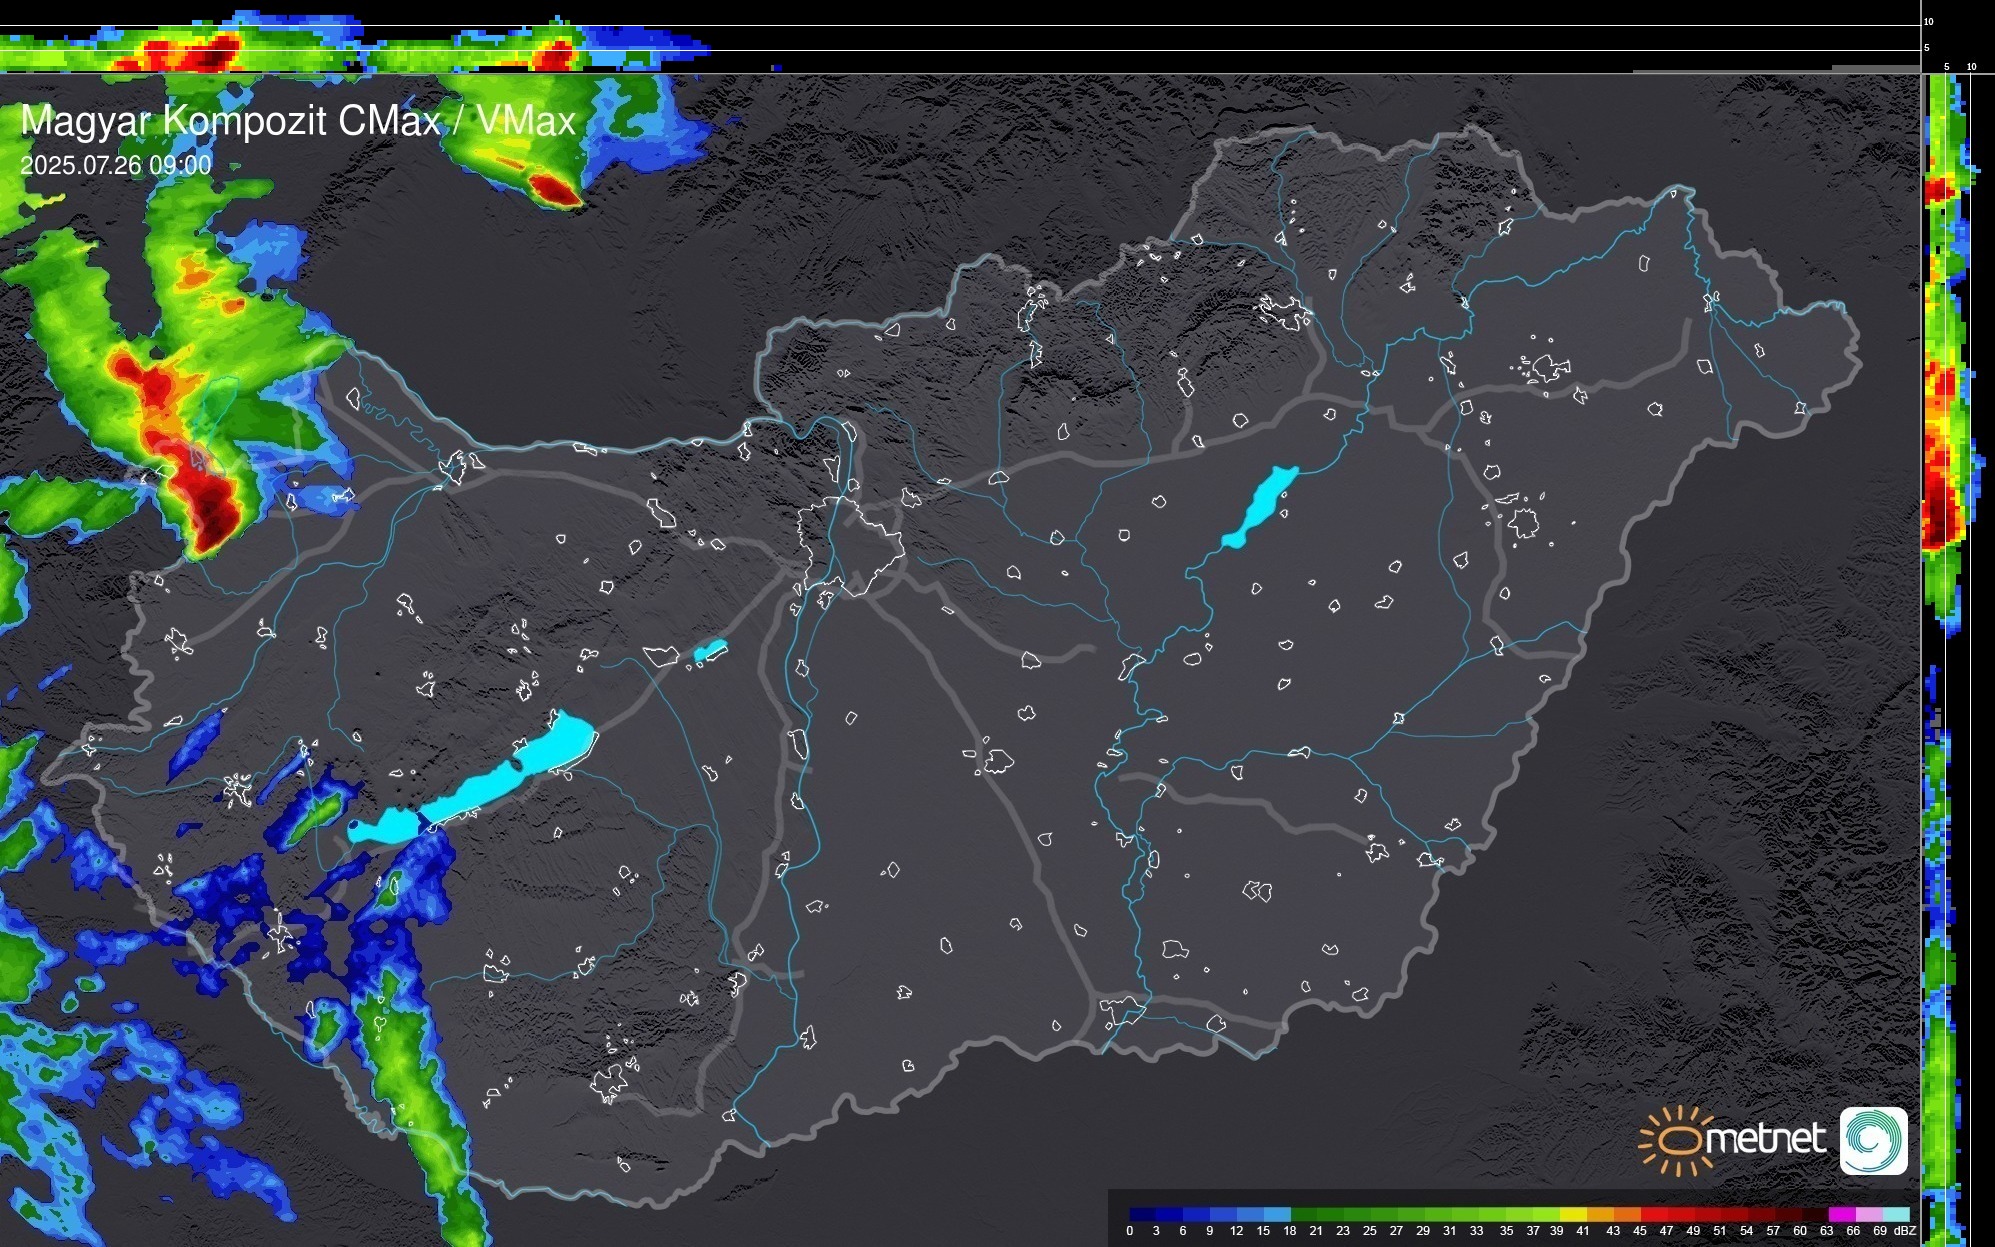
Task: Click the teal swirl logo icon
Action: pos(1873,1140)
